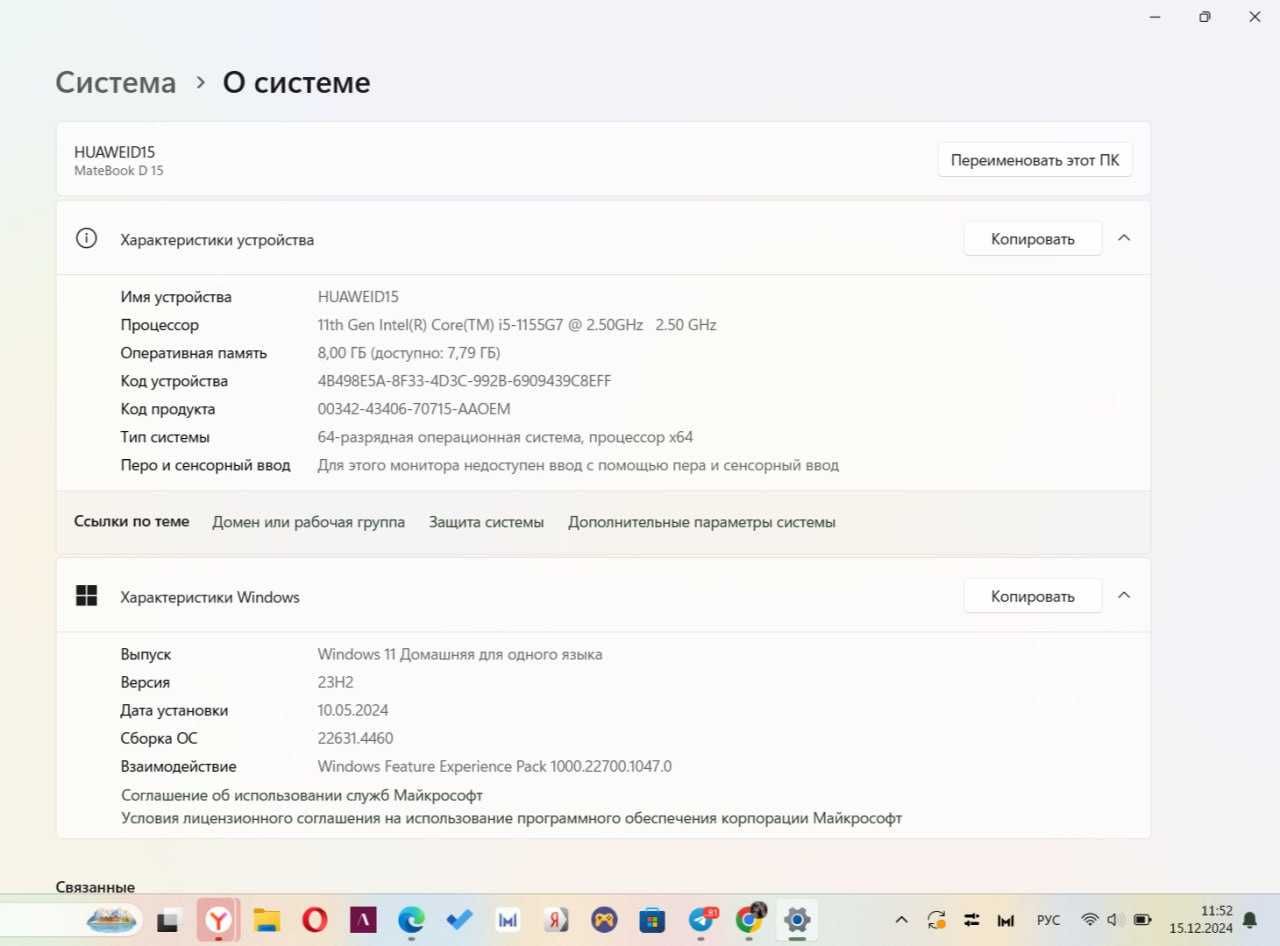
Task: Open the notification bell
Action: coord(1249,920)
